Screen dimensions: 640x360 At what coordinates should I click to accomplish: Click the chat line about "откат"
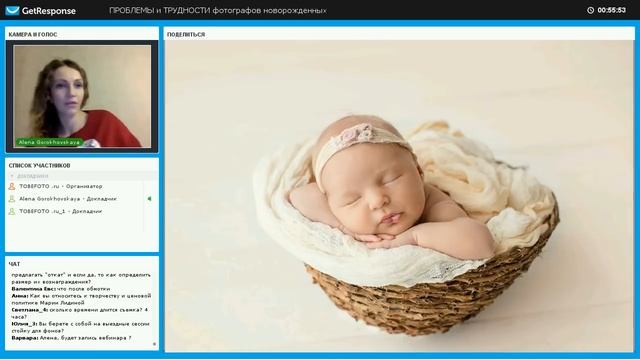[x=81, y=278]
